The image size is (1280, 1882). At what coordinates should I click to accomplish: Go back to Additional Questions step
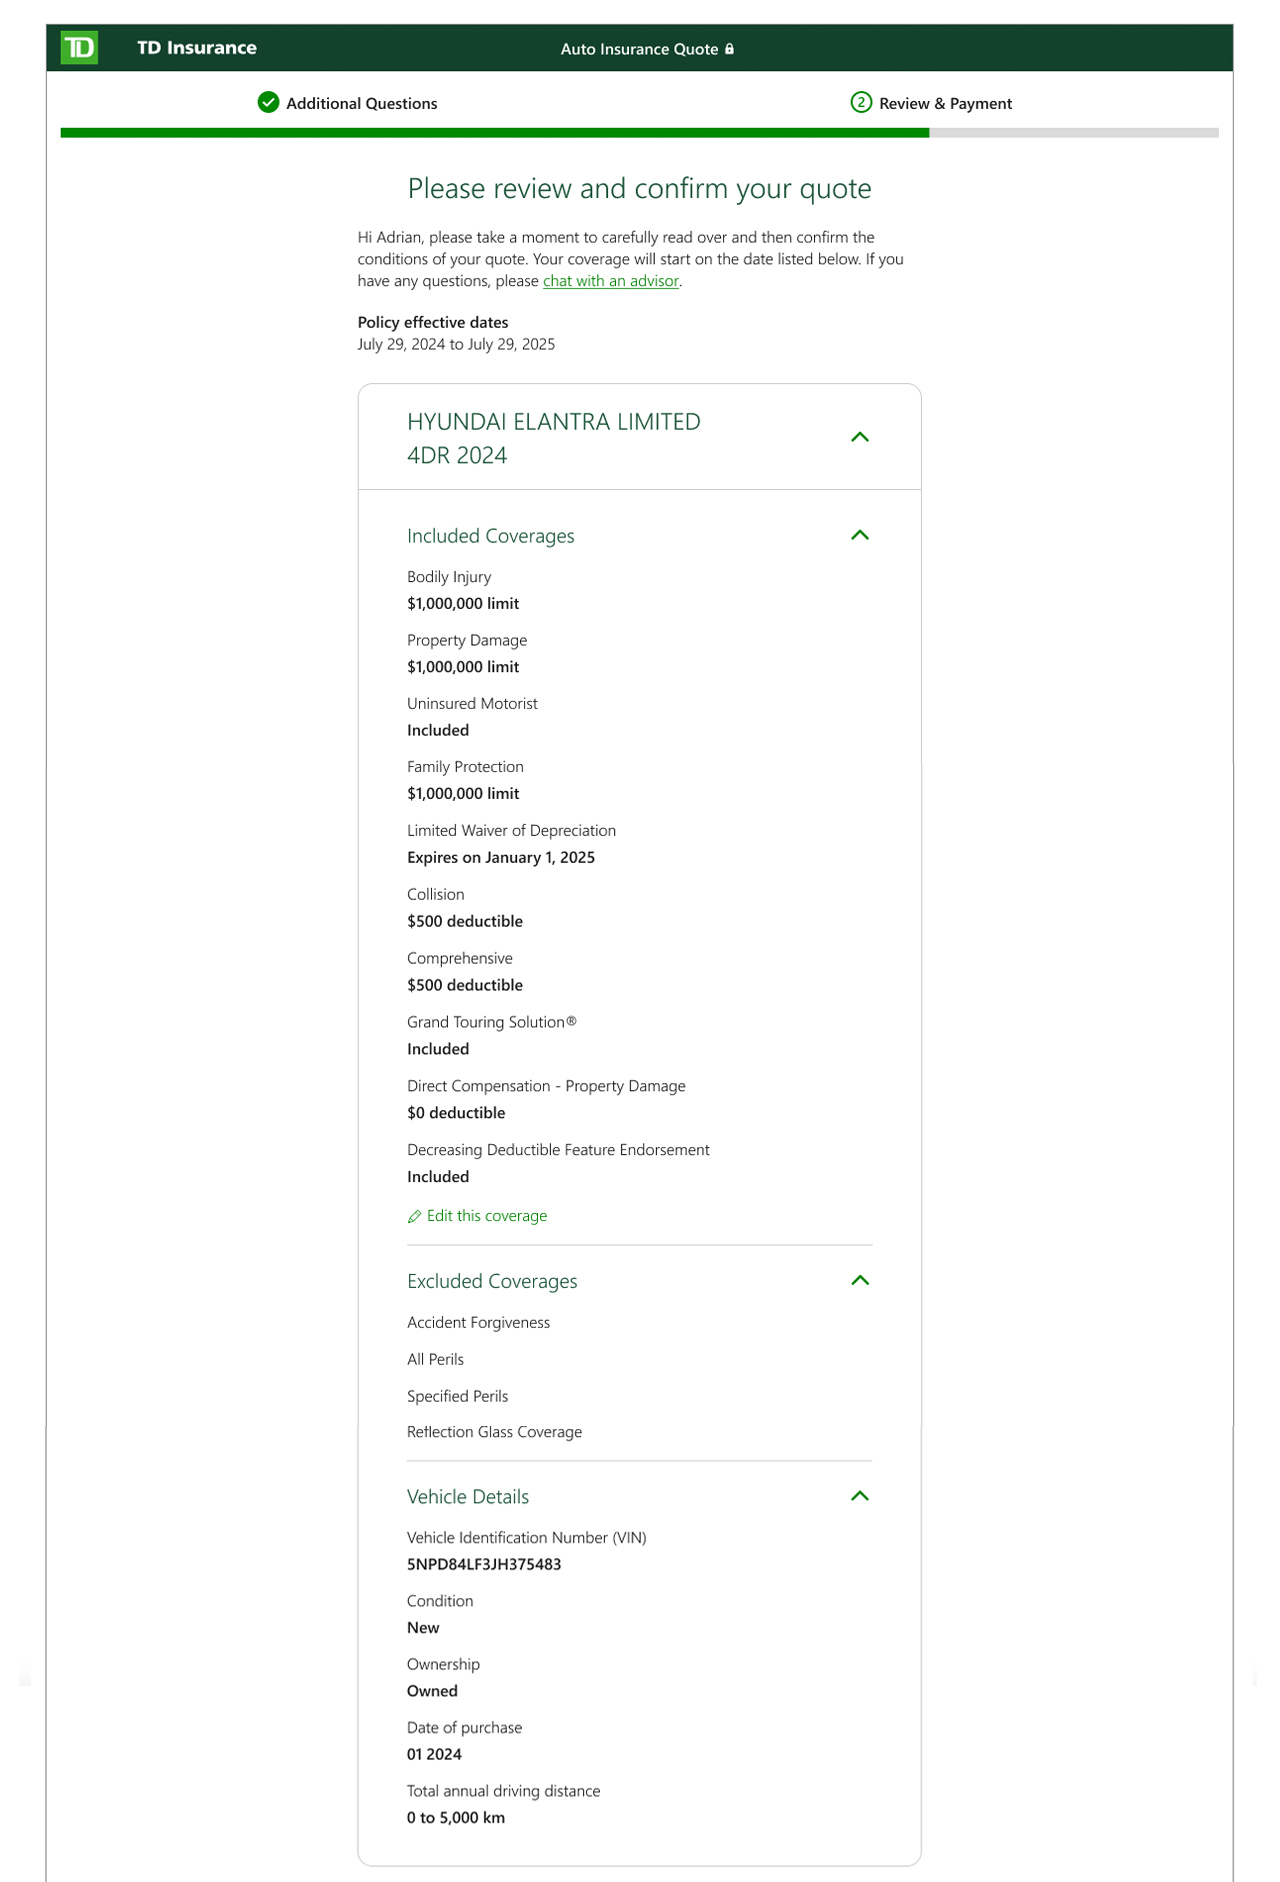(x=361, y=103)
